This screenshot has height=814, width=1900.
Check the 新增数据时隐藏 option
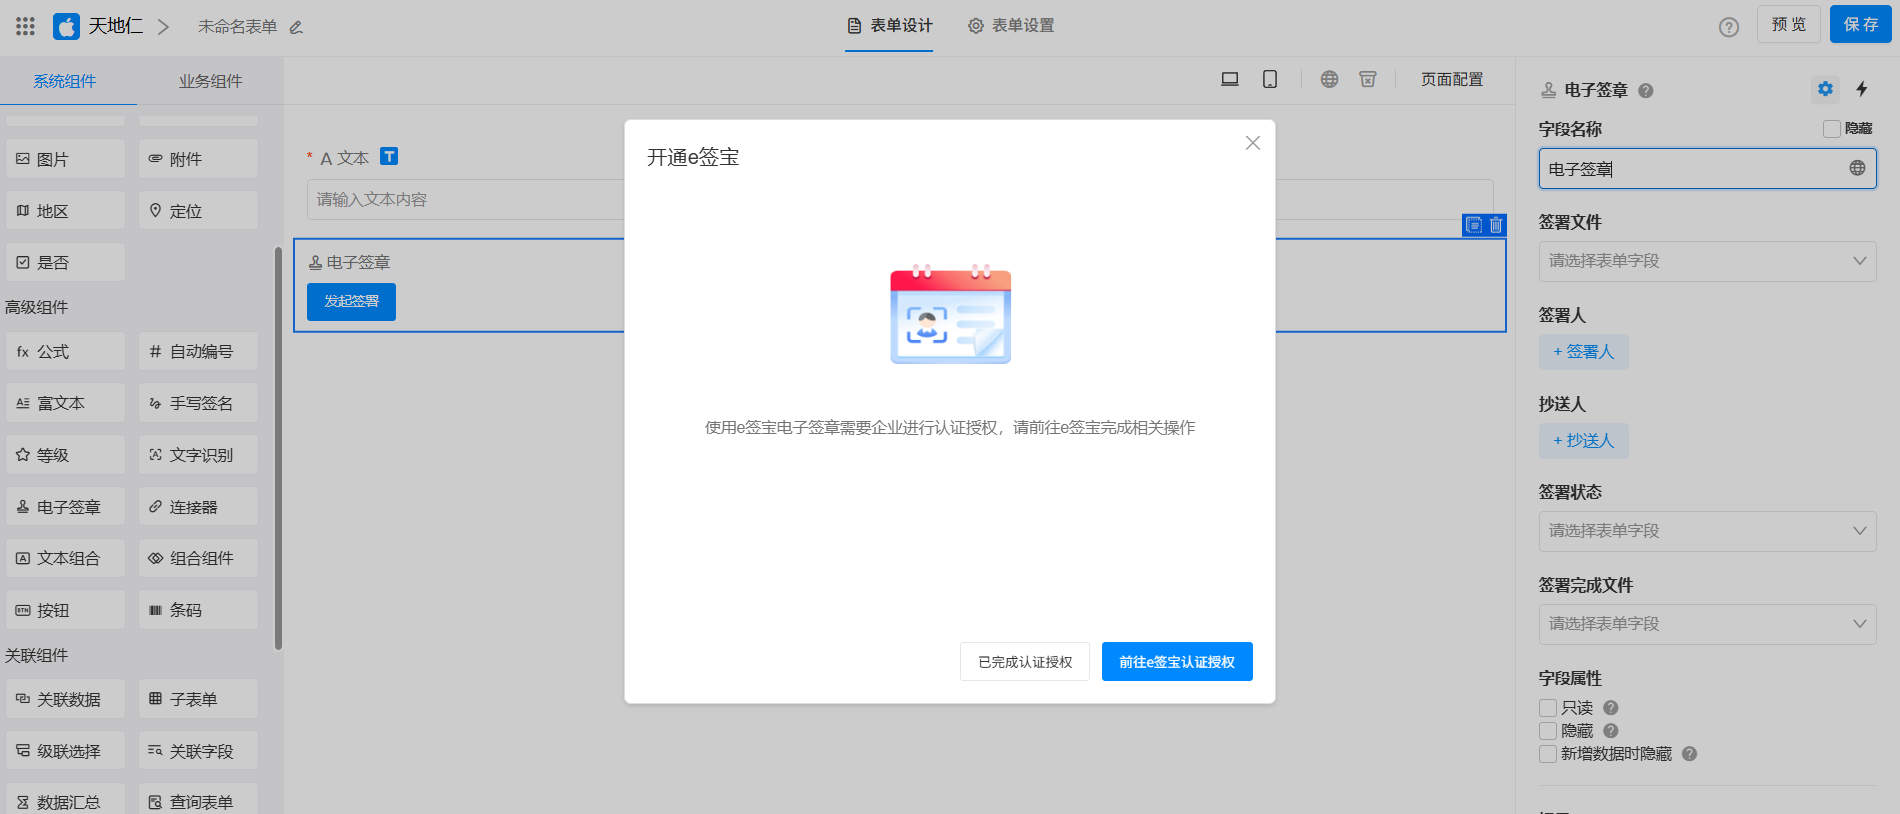[1548, 754]
